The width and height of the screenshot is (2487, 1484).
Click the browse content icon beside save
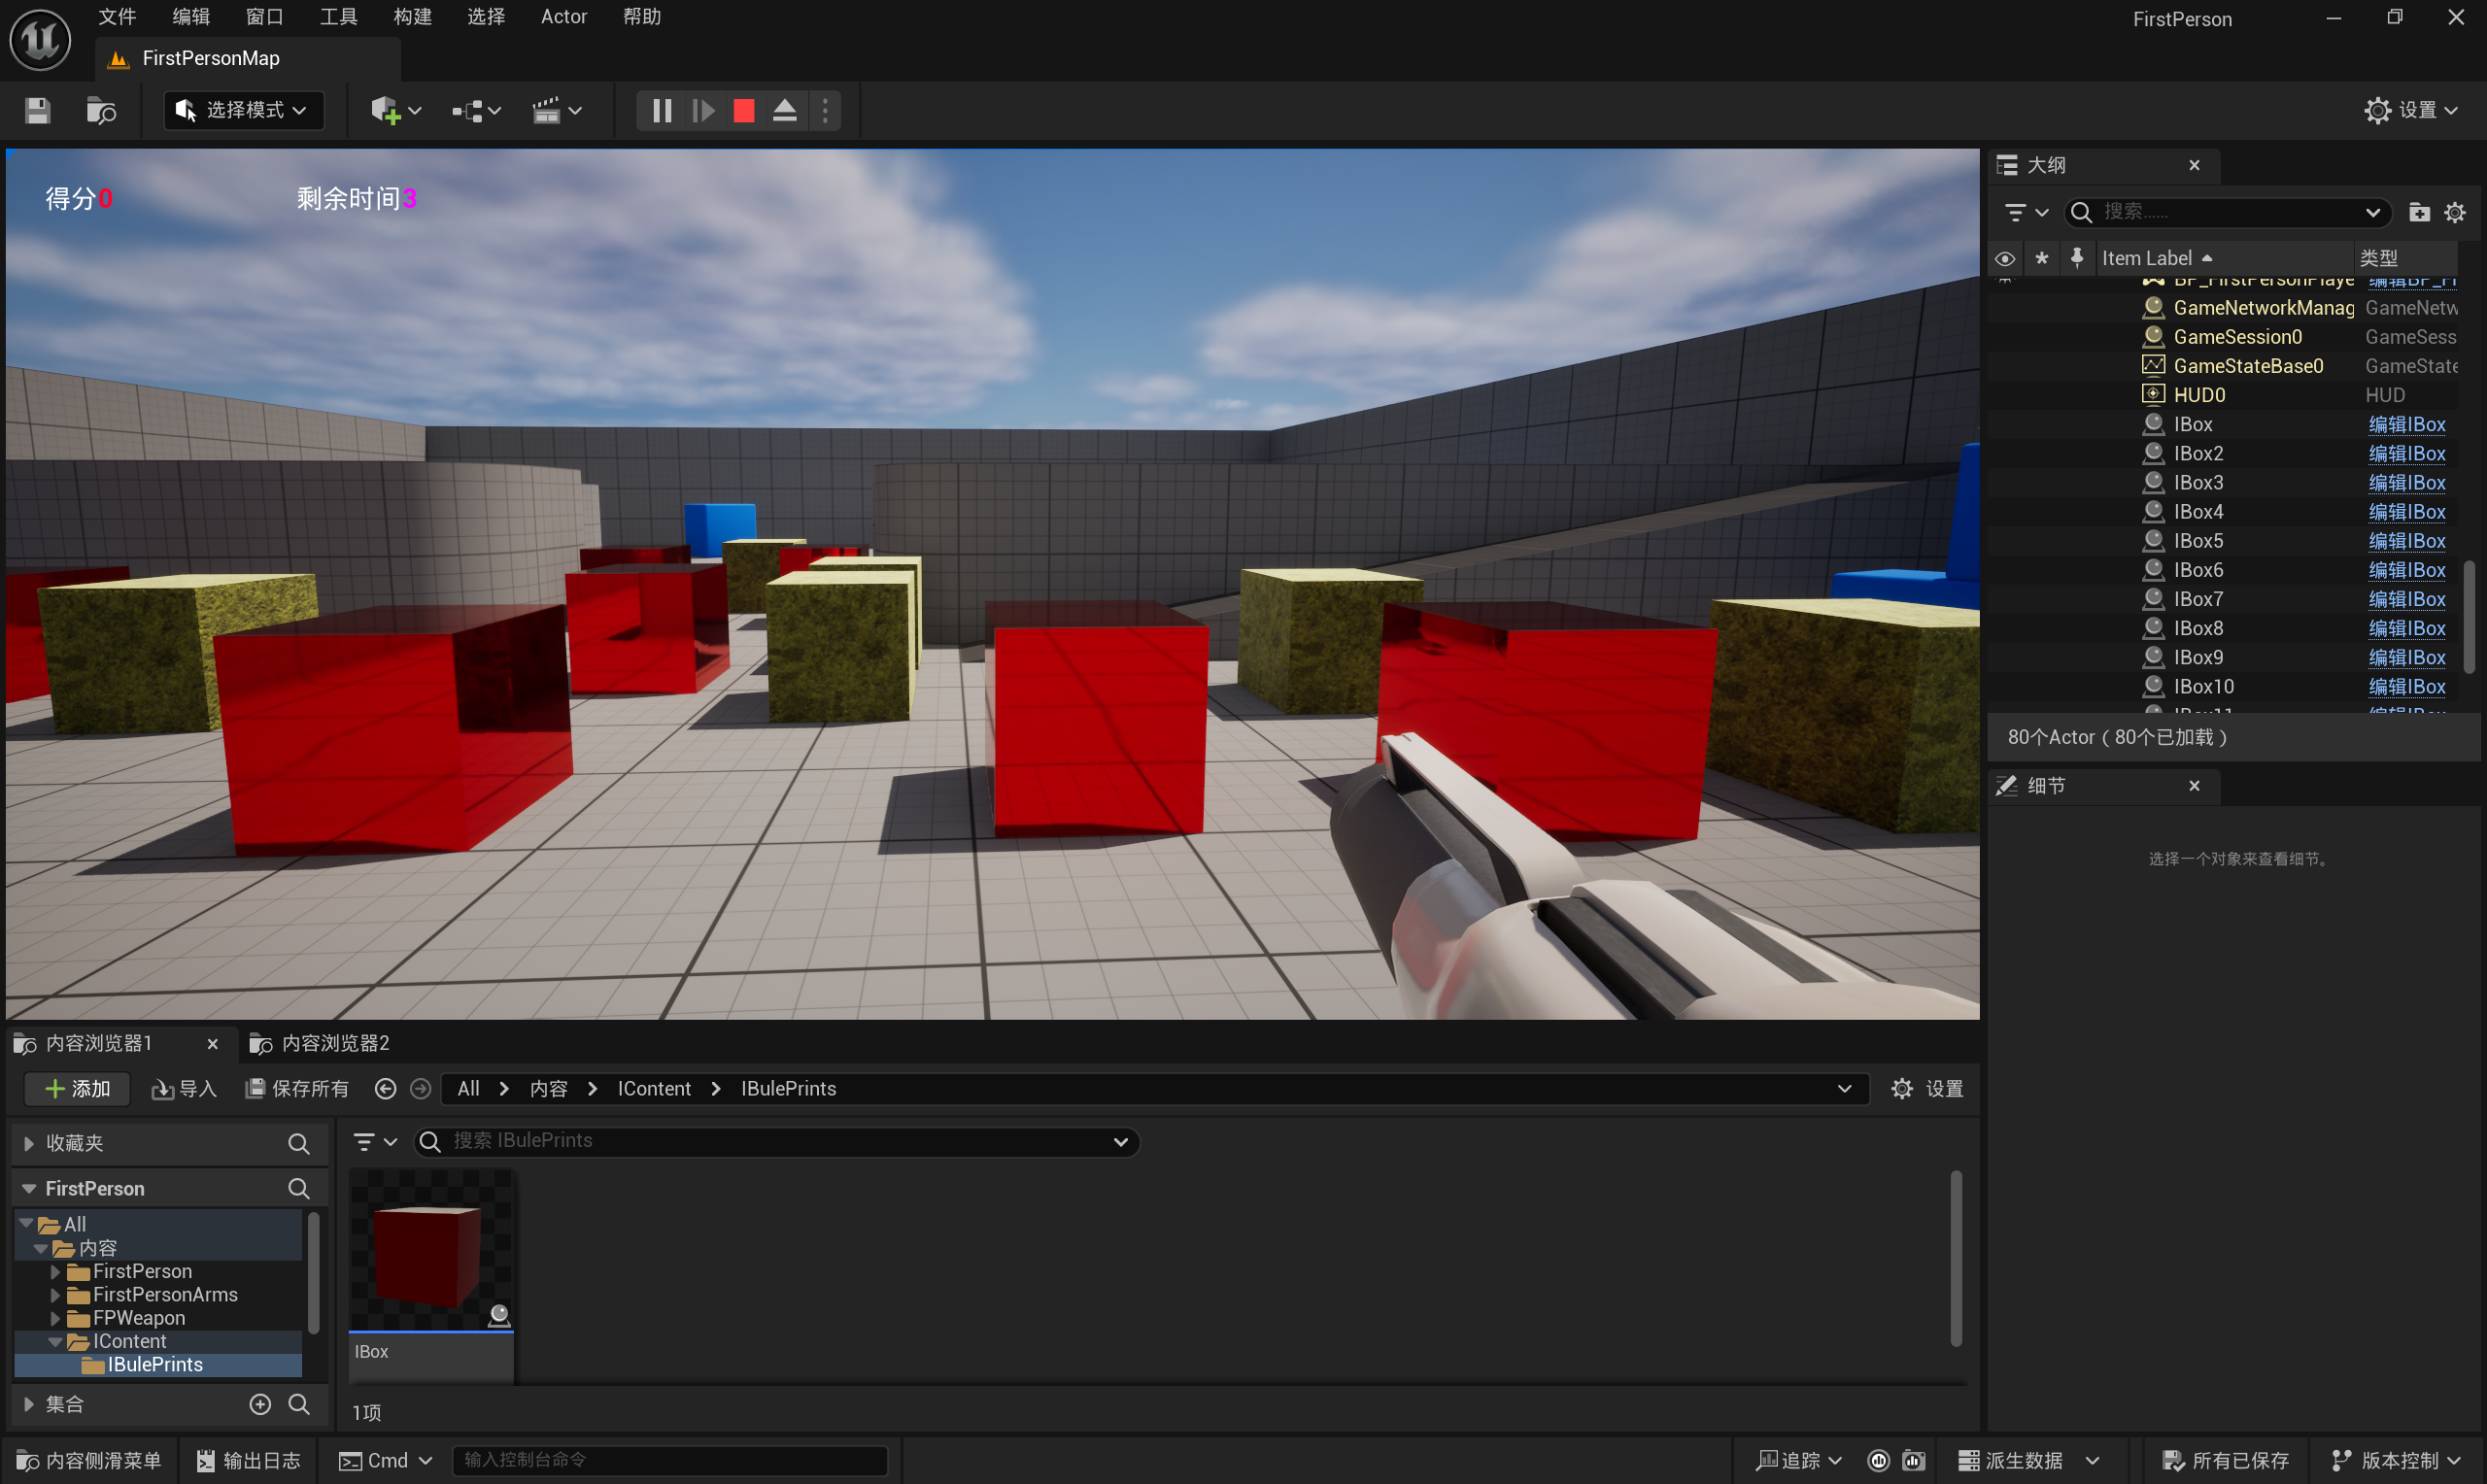coord(101,110)
